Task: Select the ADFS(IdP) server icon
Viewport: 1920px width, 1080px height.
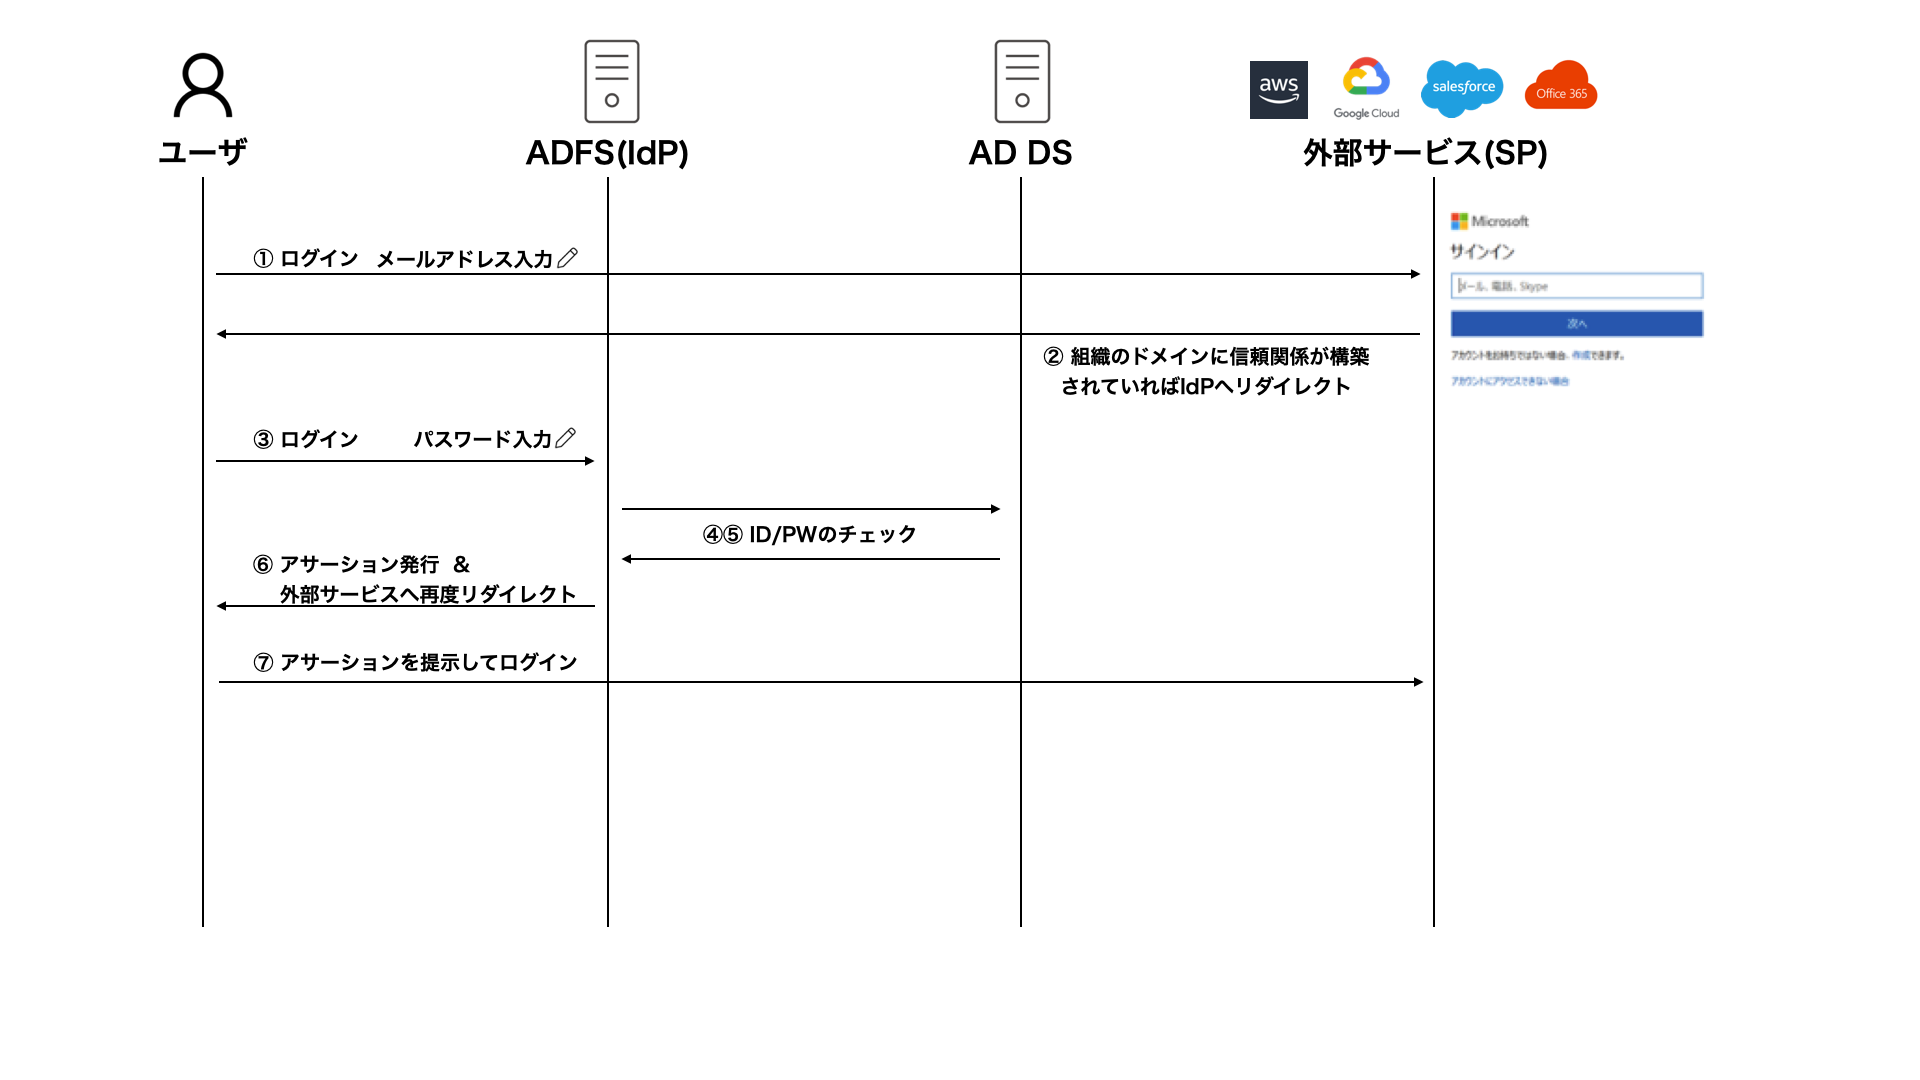Action: pos(611,82)
